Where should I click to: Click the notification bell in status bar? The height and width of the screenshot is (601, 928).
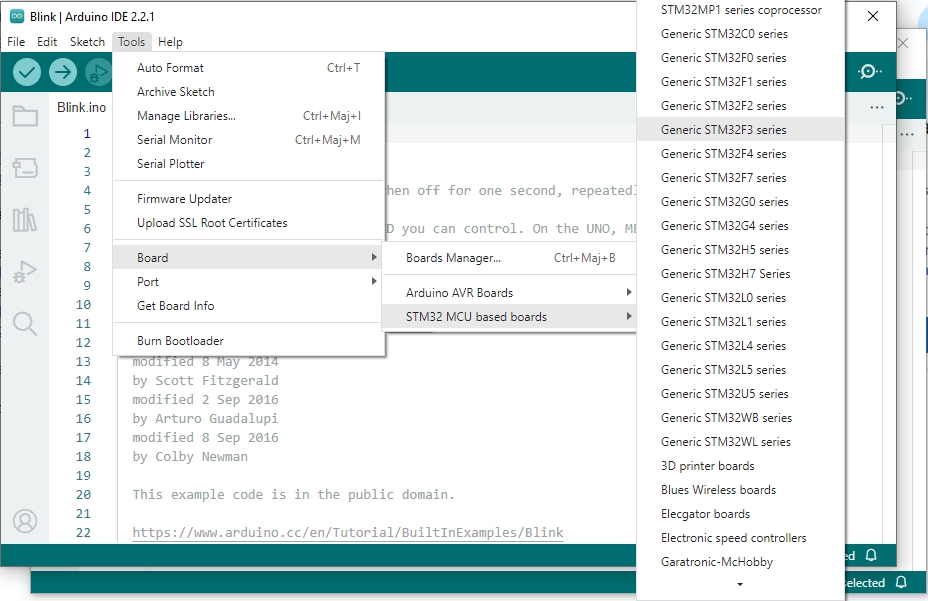coord(871,555)
